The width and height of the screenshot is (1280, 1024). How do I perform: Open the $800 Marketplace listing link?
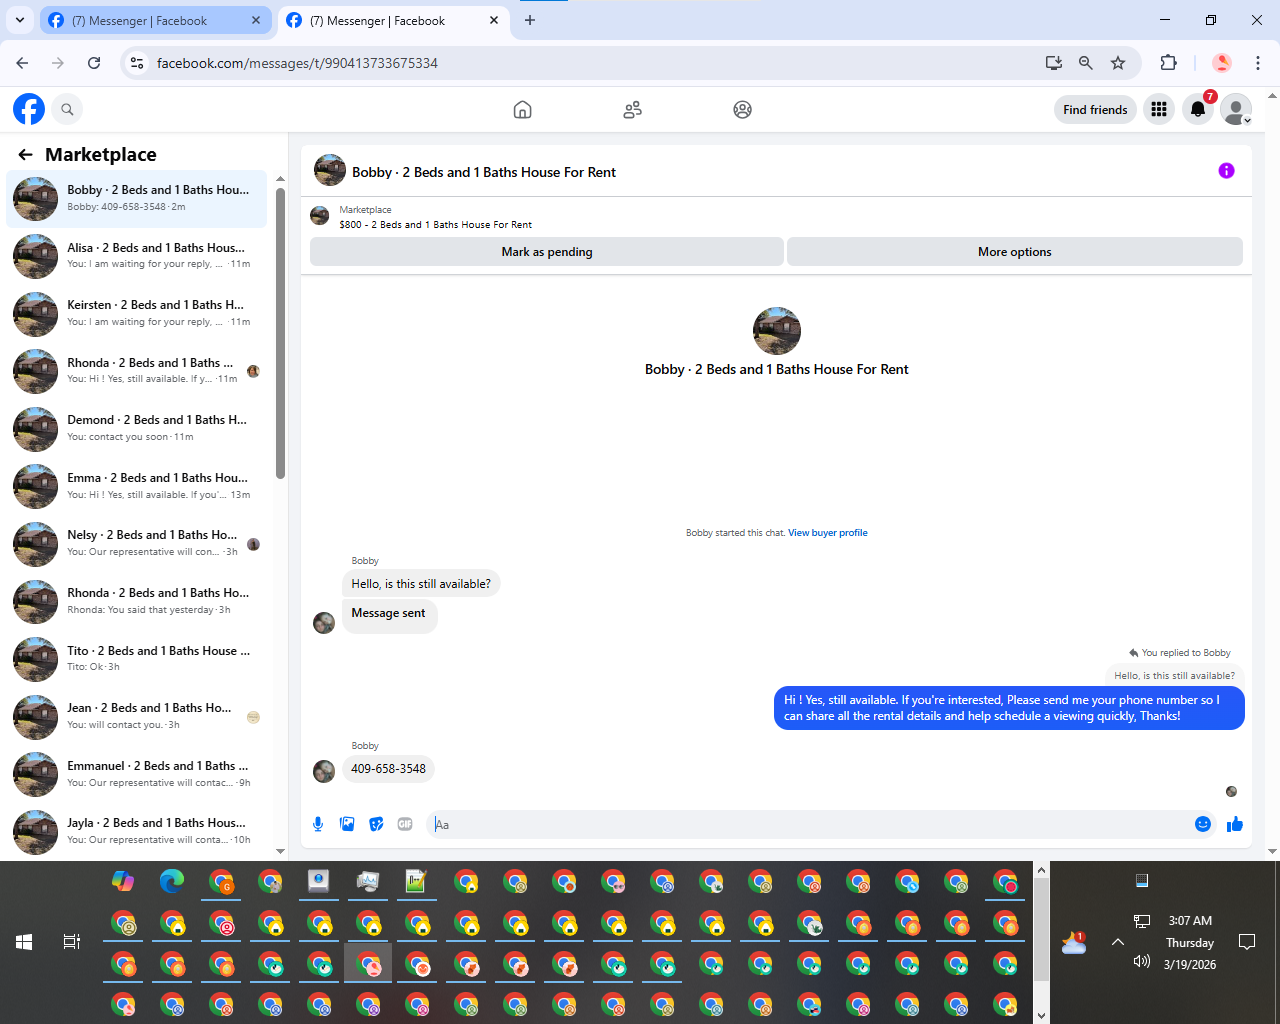coord(435,225)
